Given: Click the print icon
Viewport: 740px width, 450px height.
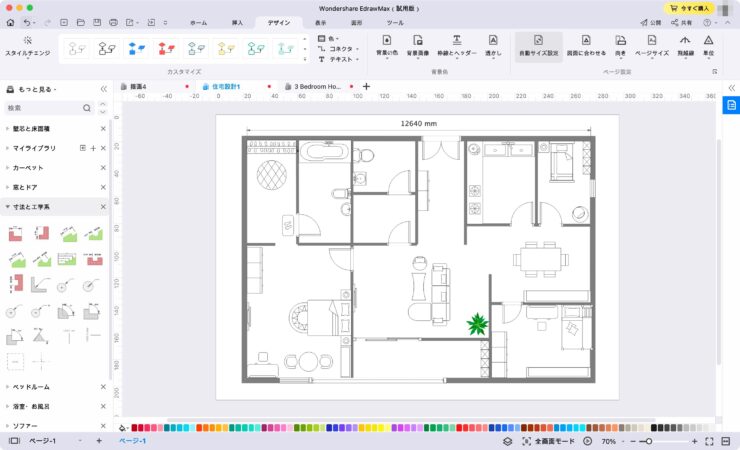Looking at the screenshot, I should point(113,22).
